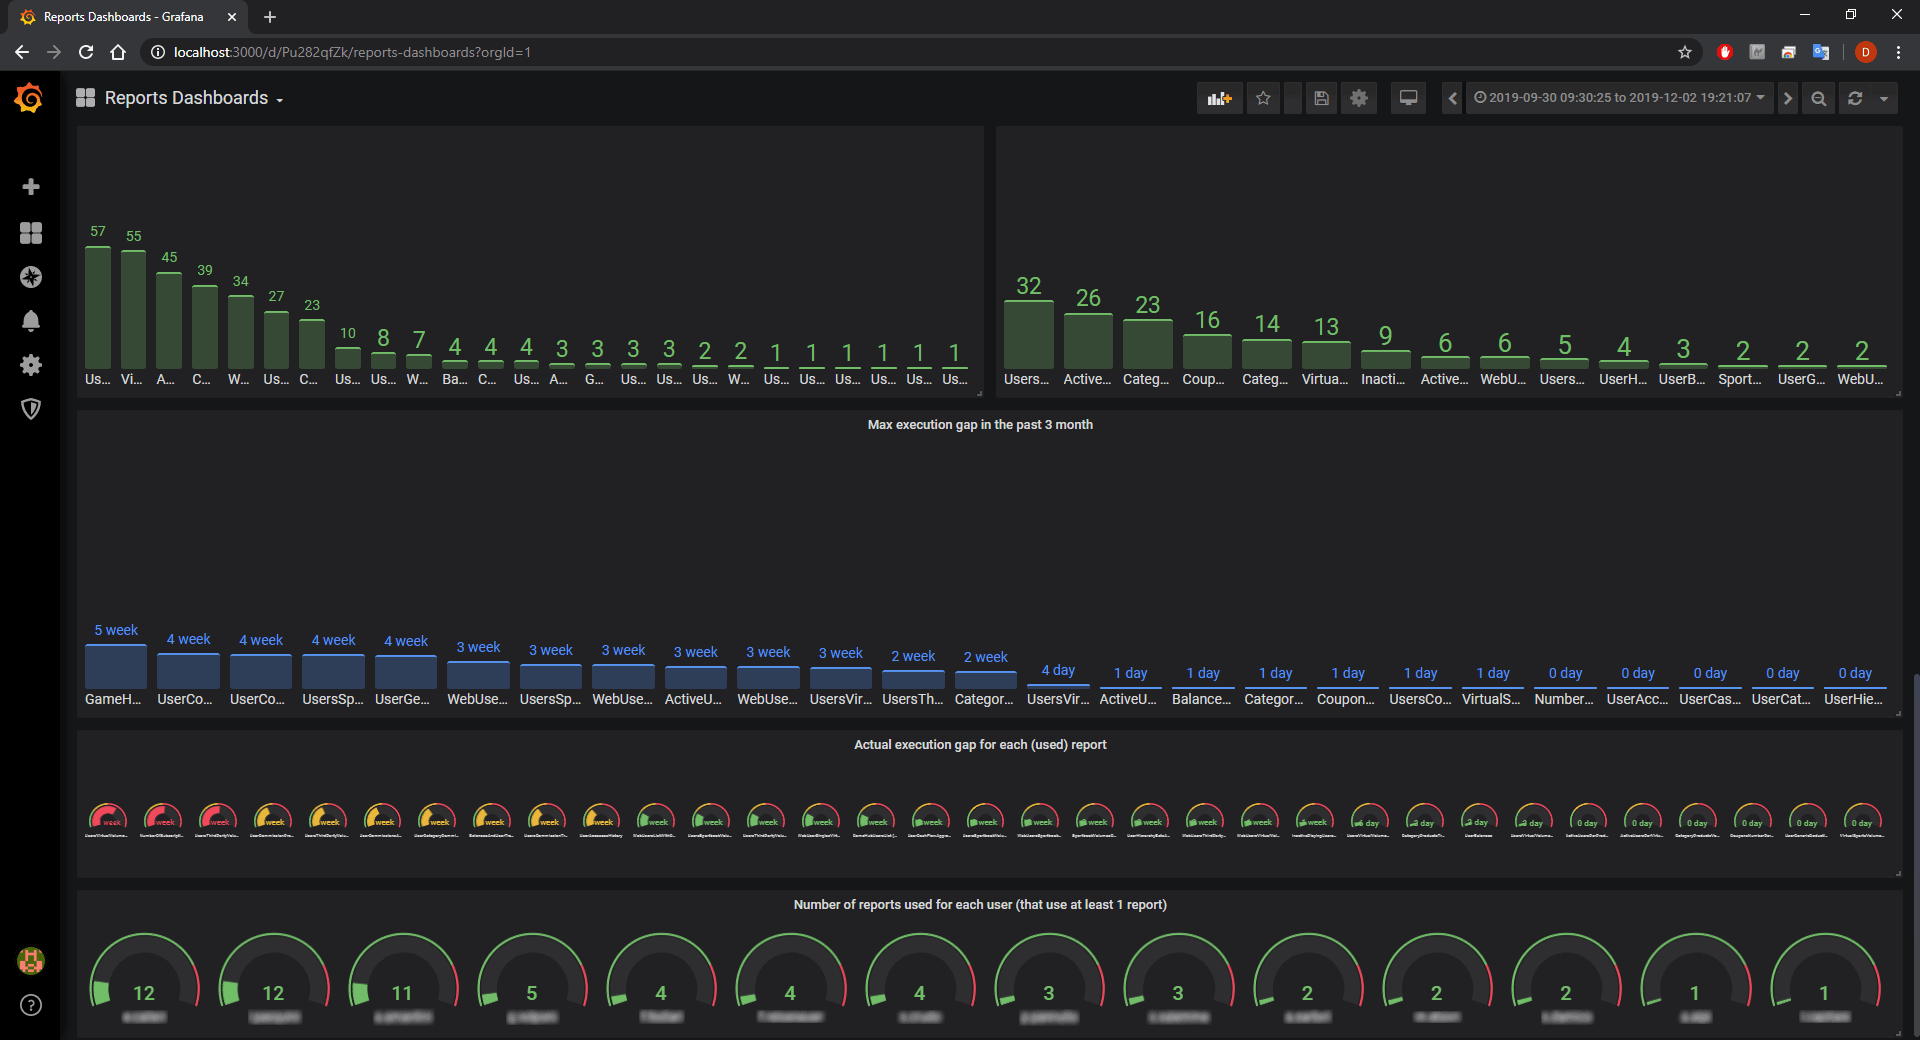This screenshot has height=1040, width=1920.
Task: Click the Zoom out time range button
Action: [1818, 98]
